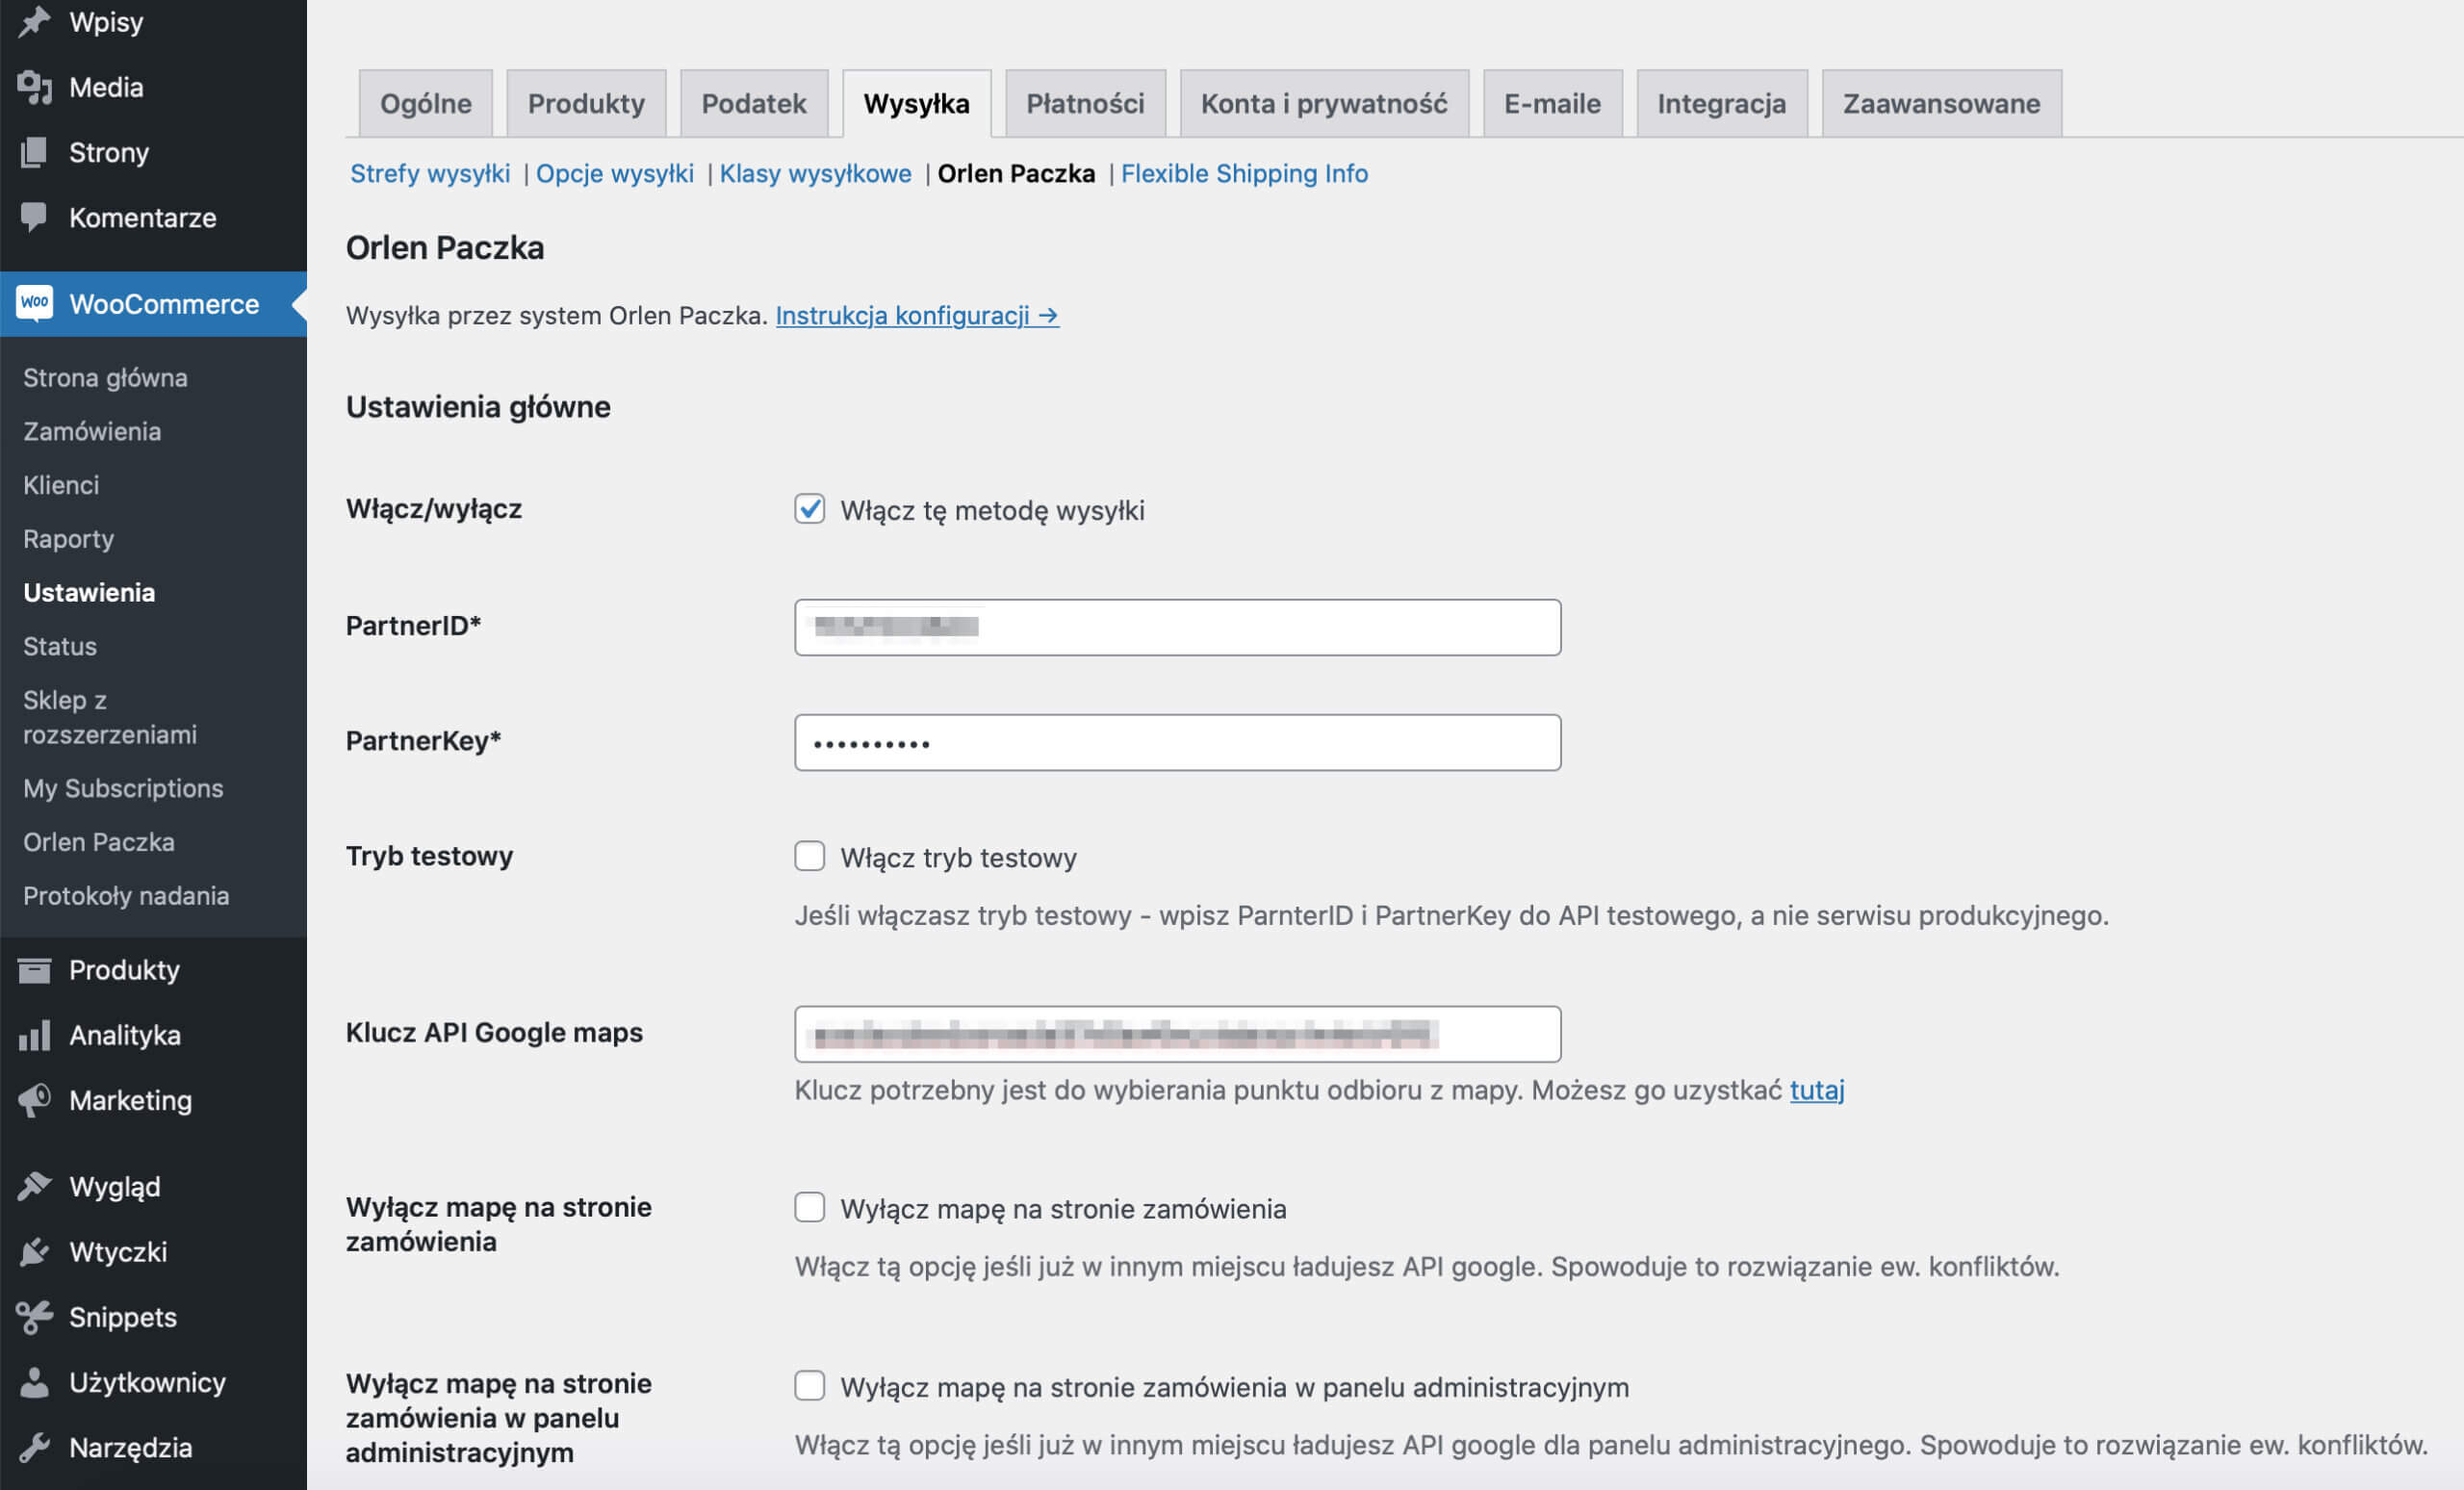Open Orlen Paczka sidebar submenu item

click(99, 842)
